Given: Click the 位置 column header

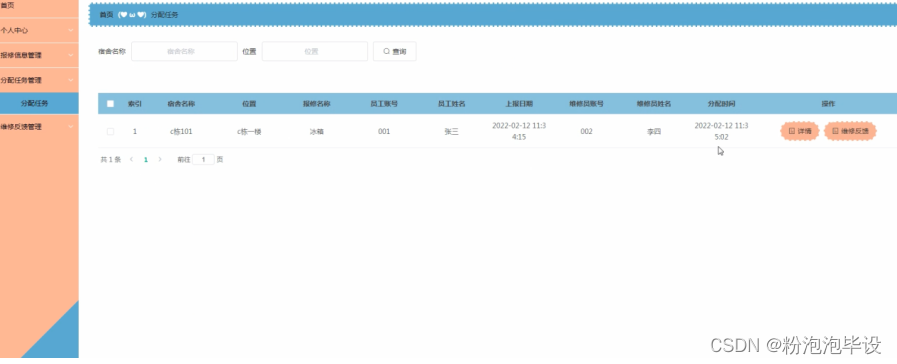Looking at the screenshot, I should pyautogui.click(x=249, y=104).
